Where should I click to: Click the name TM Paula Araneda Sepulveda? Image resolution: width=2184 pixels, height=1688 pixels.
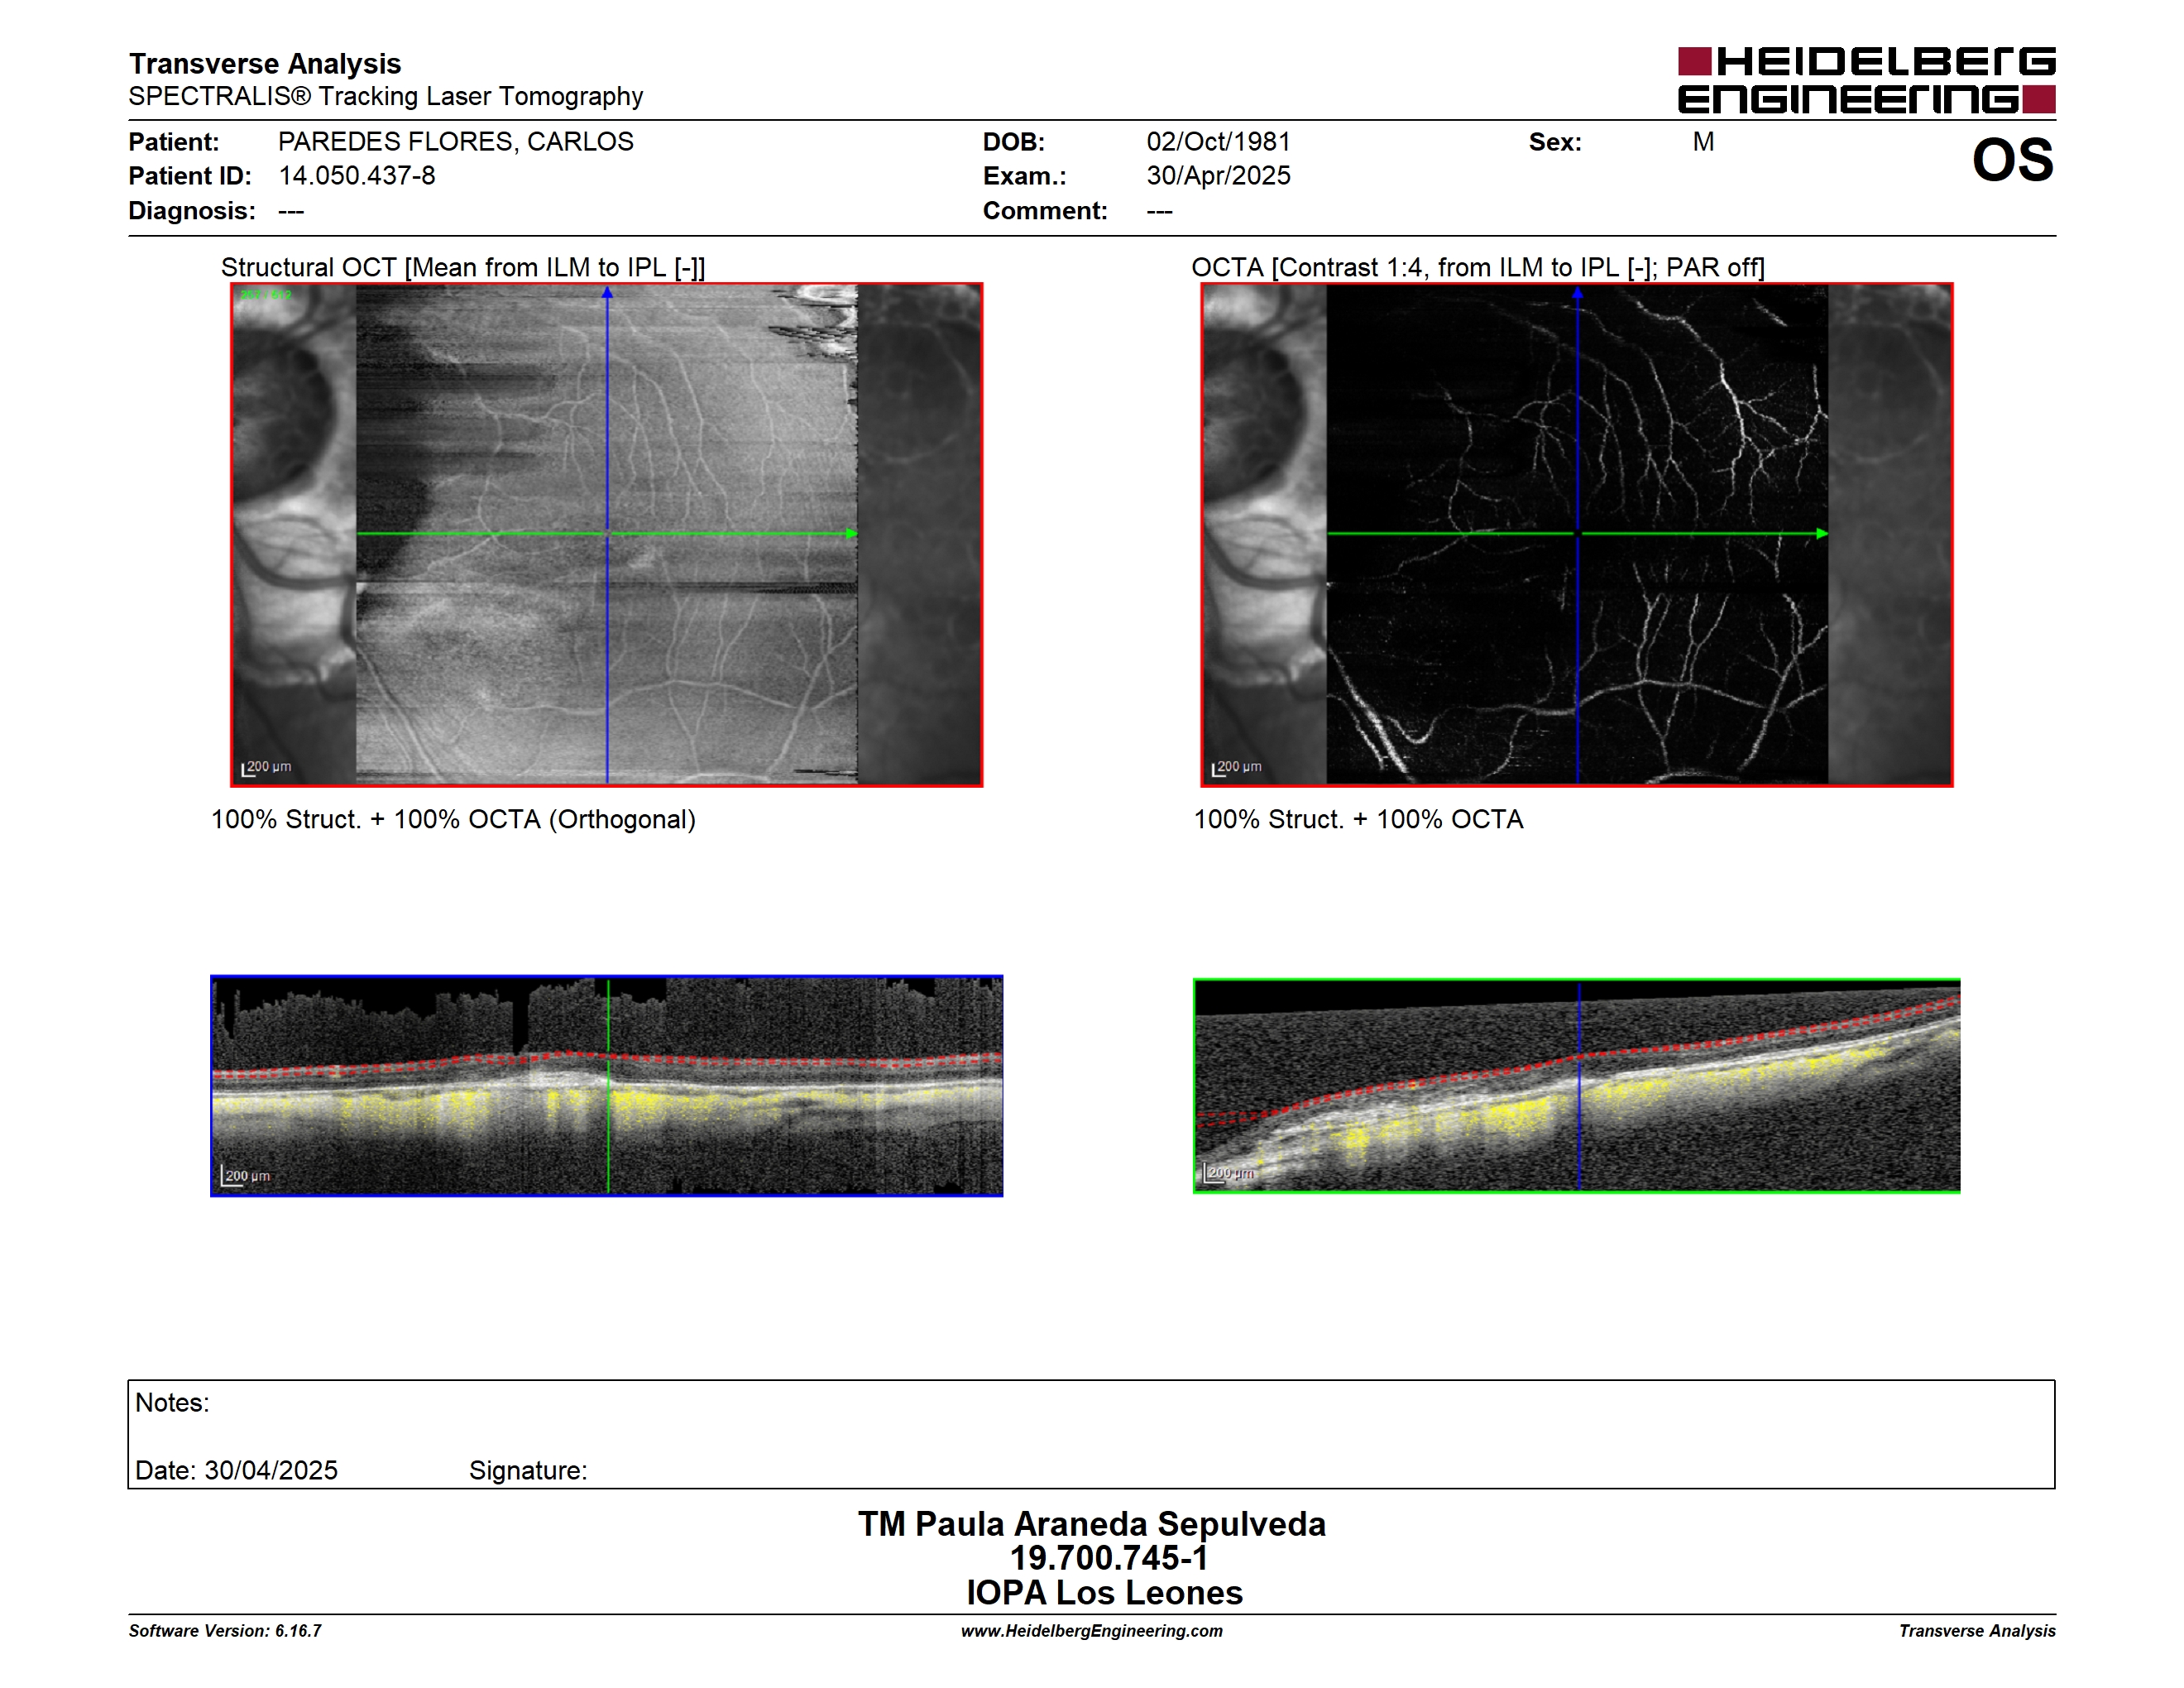(x=1092, y=1524)
